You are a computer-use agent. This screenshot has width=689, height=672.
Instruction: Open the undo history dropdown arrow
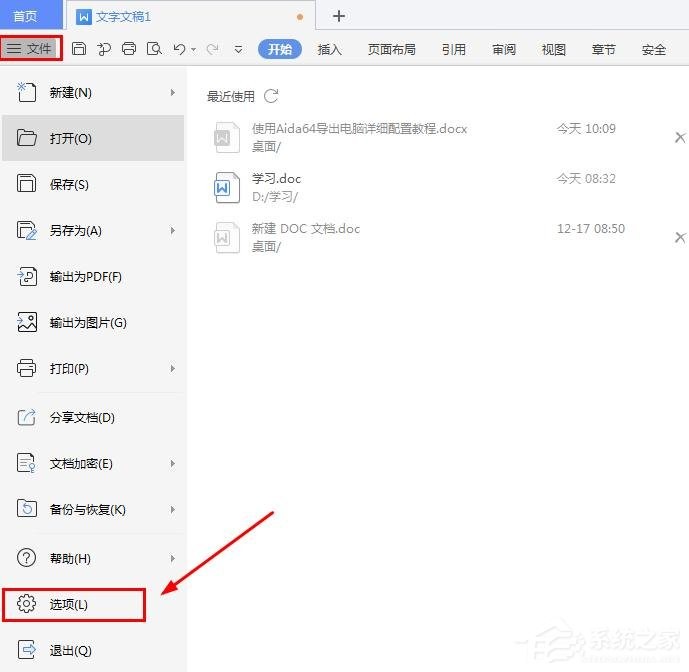pyautogui.click(x=193, y=50)
